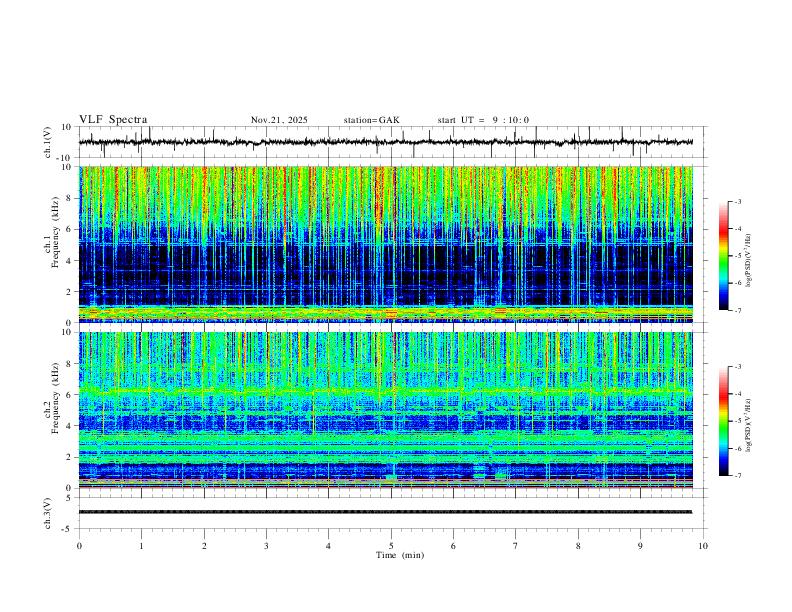792x612 pixels.
Task: Click the ch.1 voltage waveform trace
Action: 385,142
